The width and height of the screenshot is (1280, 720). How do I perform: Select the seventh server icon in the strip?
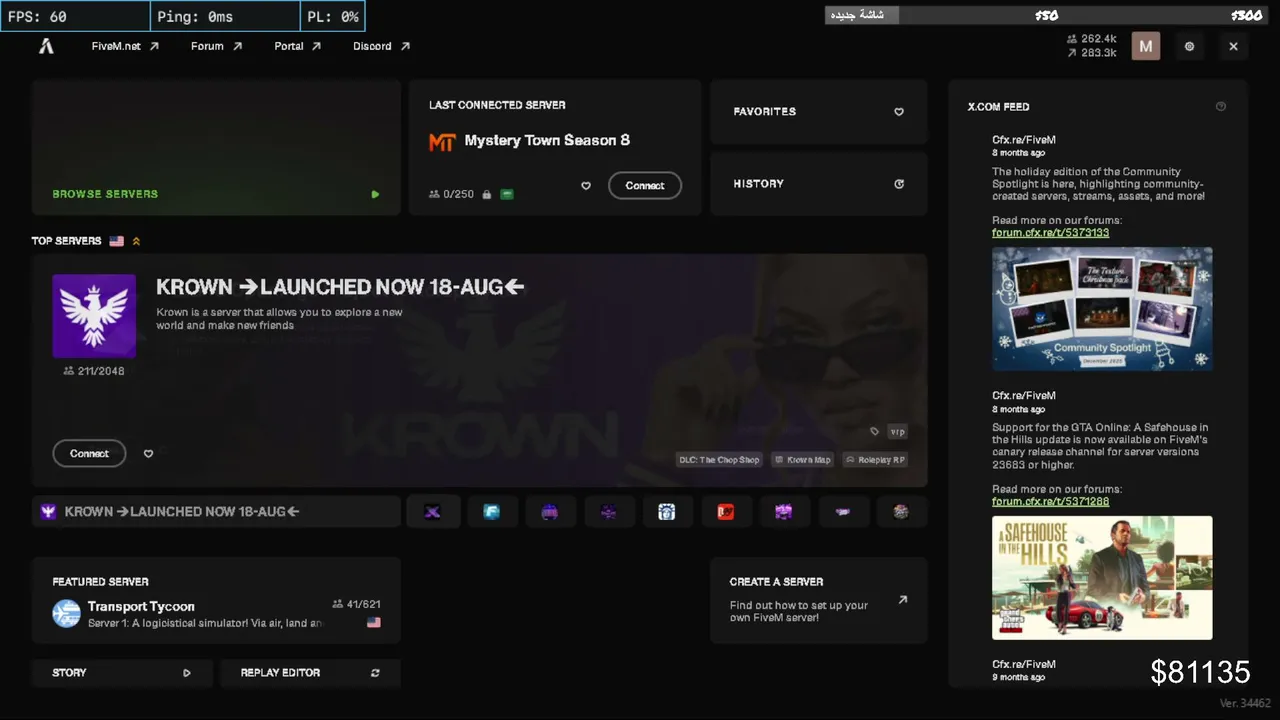(x=784, y=512)
